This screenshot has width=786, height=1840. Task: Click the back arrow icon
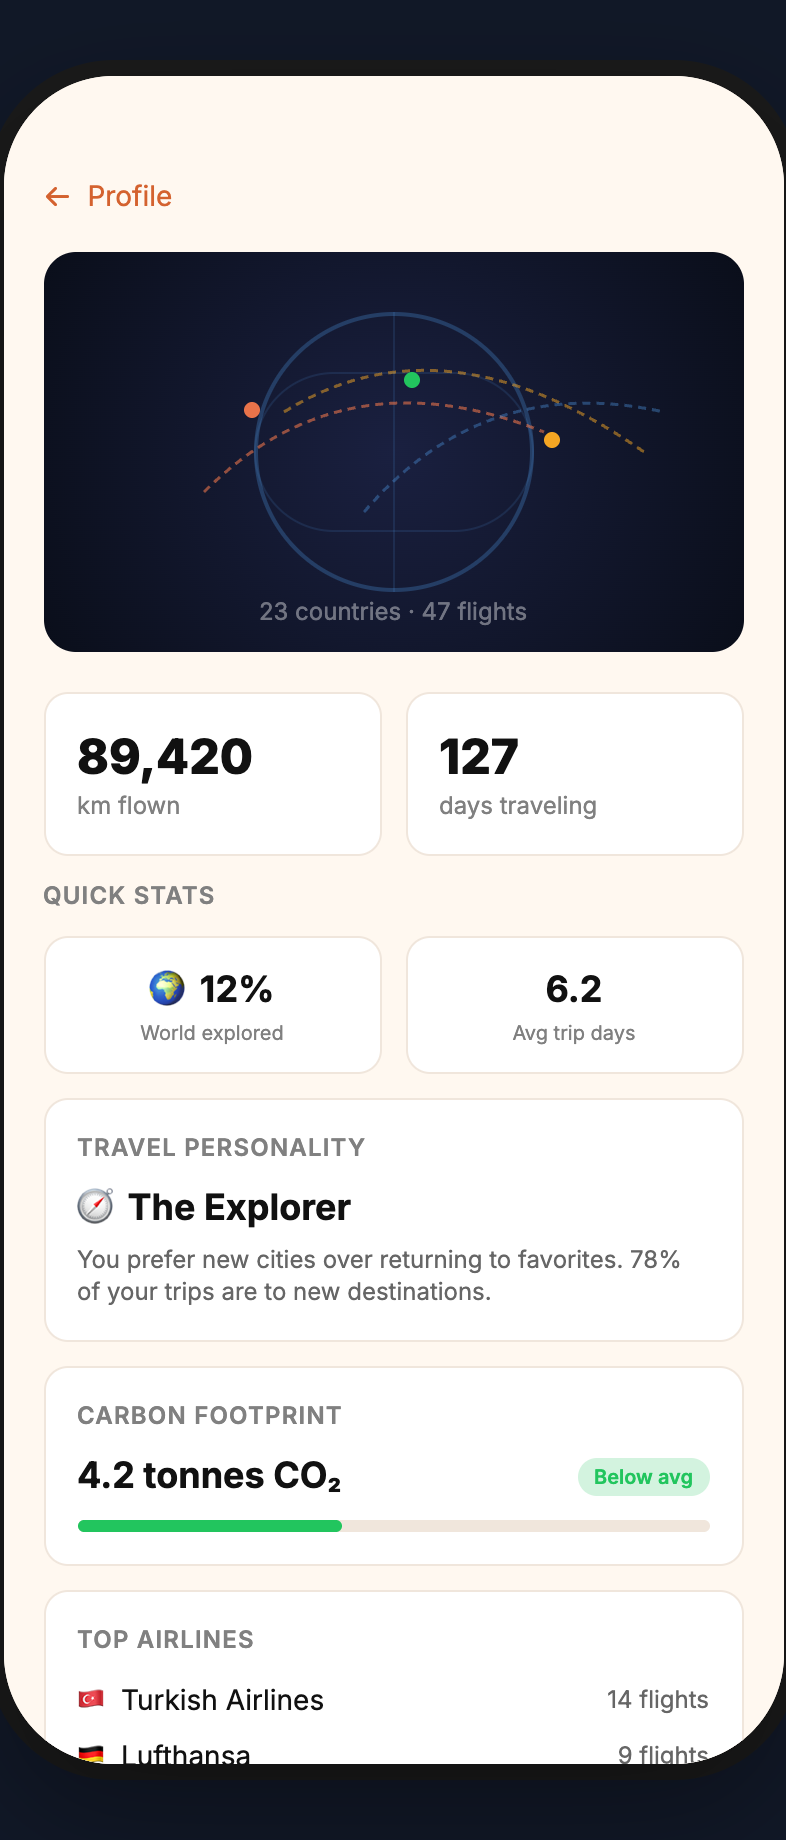click(x=57, y=196)
